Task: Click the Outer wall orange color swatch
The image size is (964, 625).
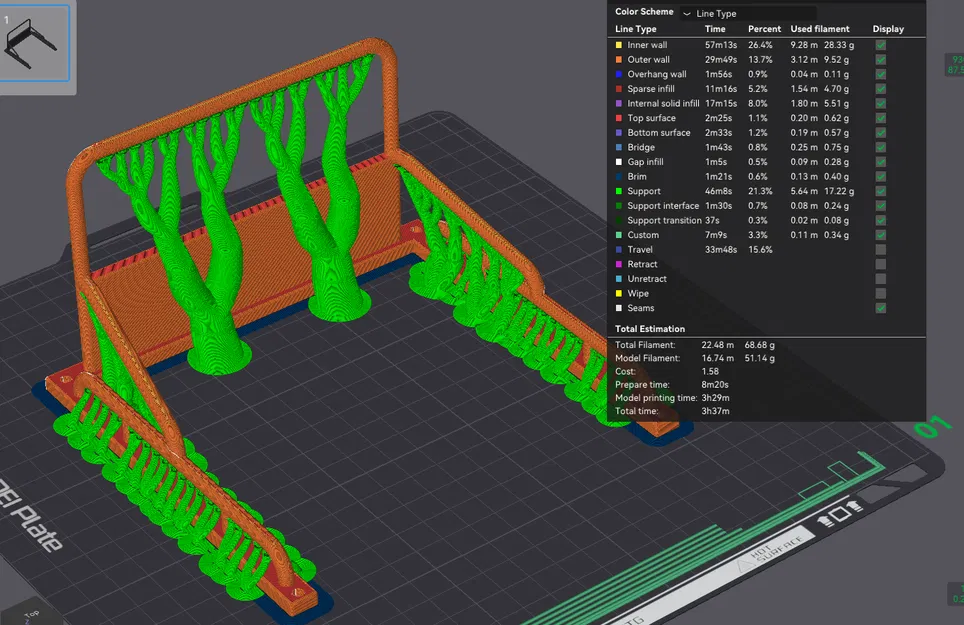Action: point(618,60)
